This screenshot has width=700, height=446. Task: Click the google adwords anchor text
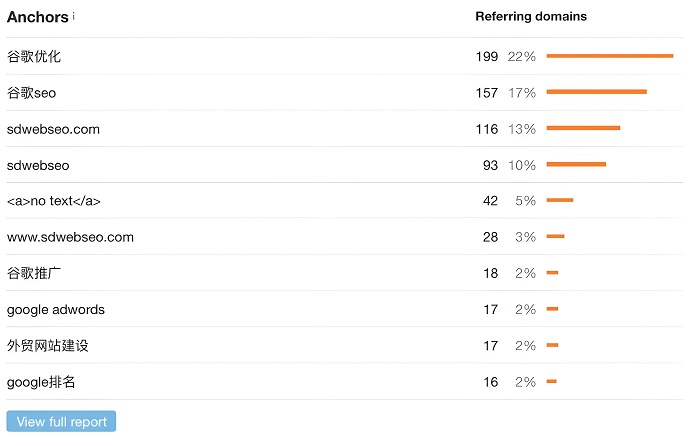tap(56, 310)
